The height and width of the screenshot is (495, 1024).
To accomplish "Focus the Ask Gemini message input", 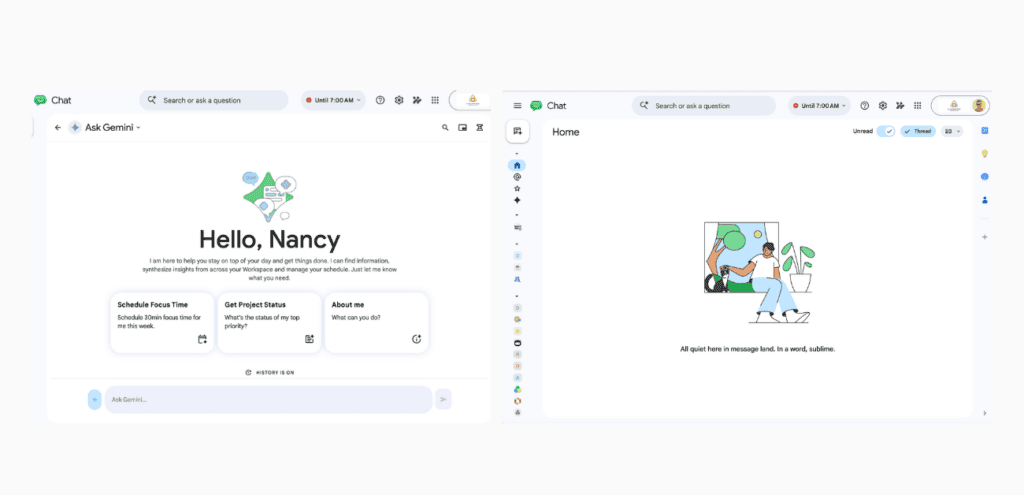I will coord(268,399).
